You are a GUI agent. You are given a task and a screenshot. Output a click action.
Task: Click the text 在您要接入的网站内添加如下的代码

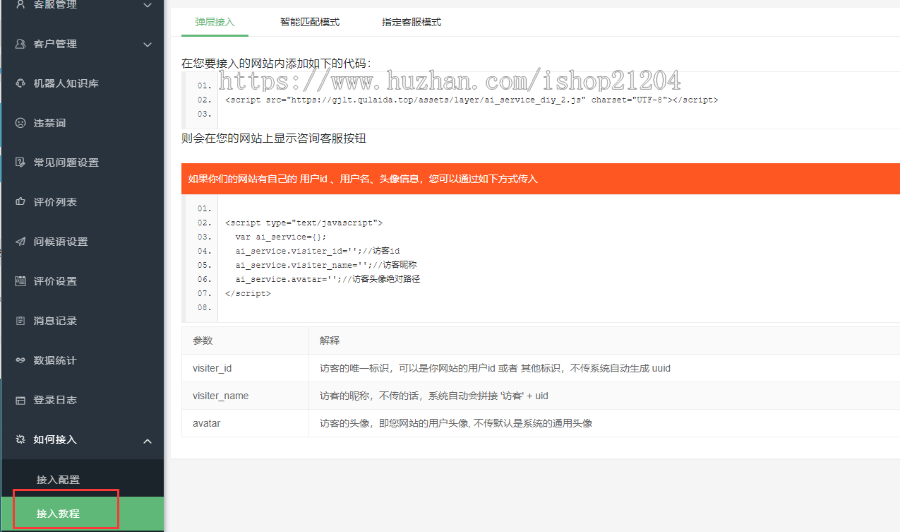[x=276, y=63]
